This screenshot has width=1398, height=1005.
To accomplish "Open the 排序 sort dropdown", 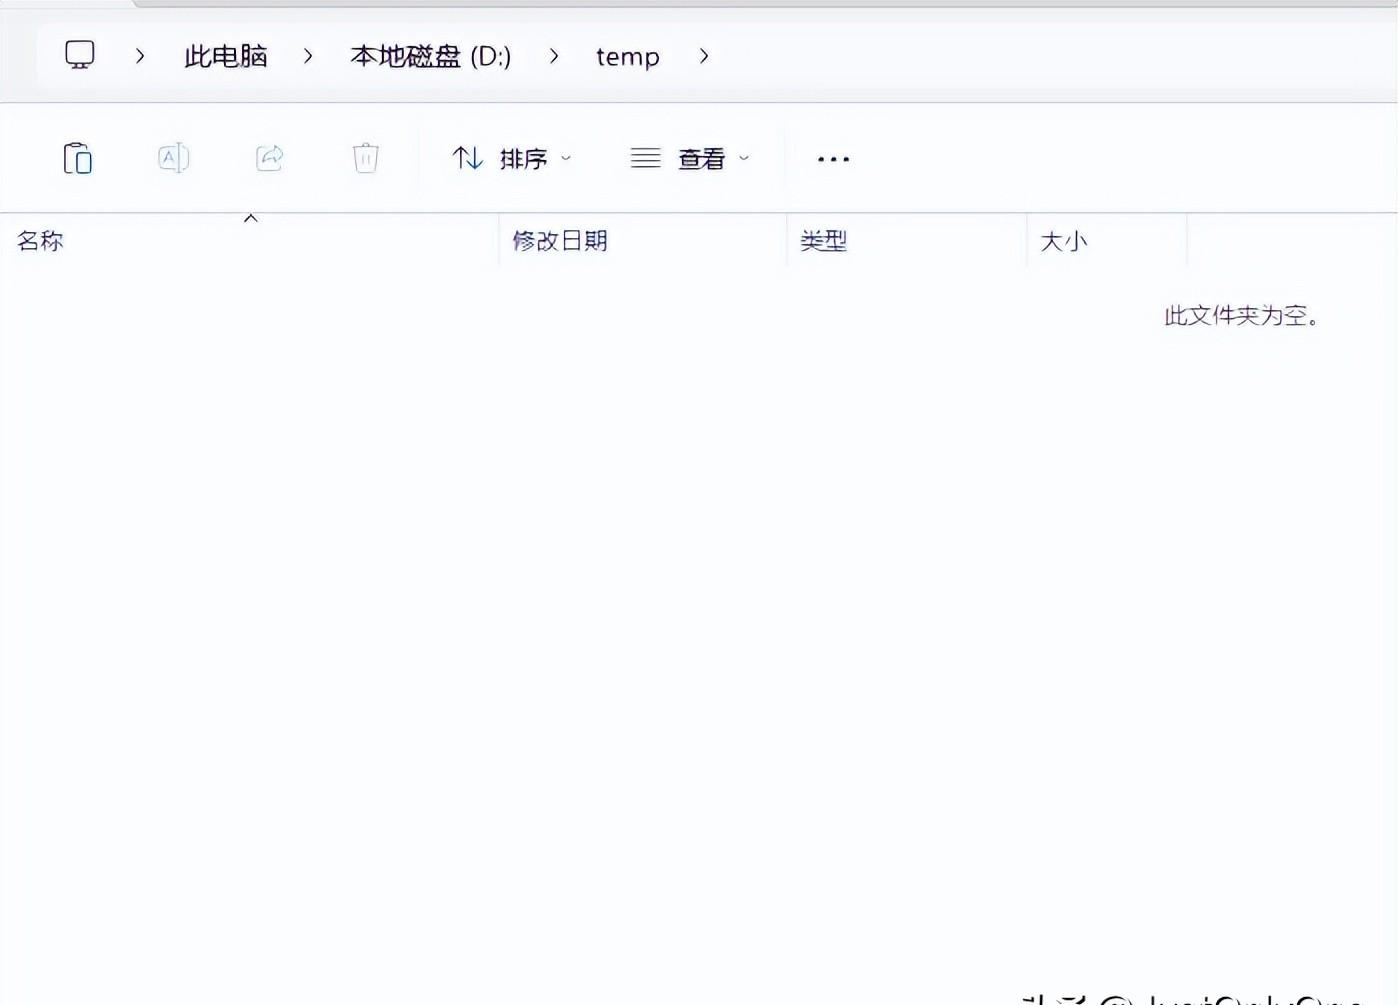I will (x=511, y=158).
